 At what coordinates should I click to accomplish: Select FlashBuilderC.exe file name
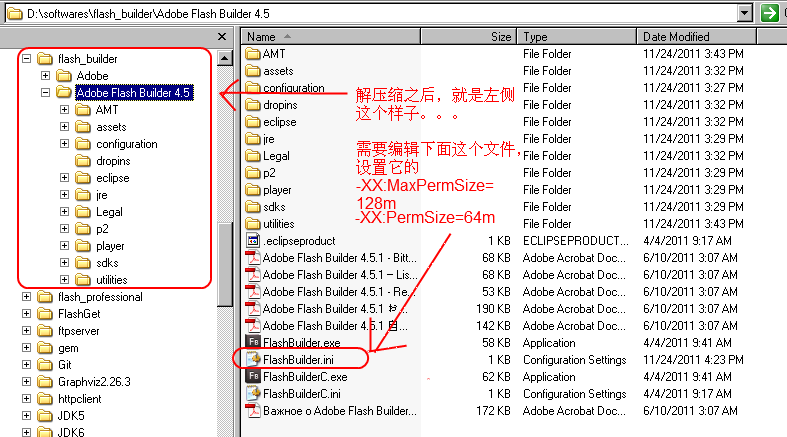click(x=305, y=377)
